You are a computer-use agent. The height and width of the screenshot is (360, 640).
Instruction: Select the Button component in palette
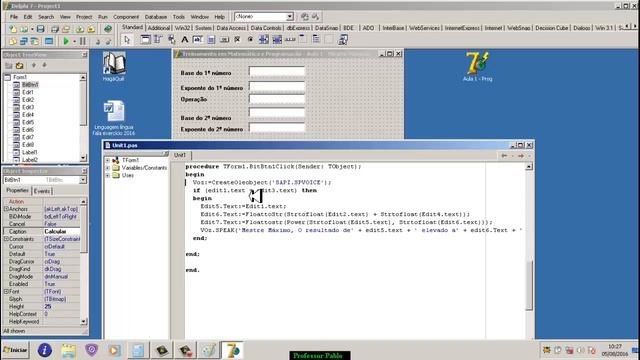(x=224, y=40)
